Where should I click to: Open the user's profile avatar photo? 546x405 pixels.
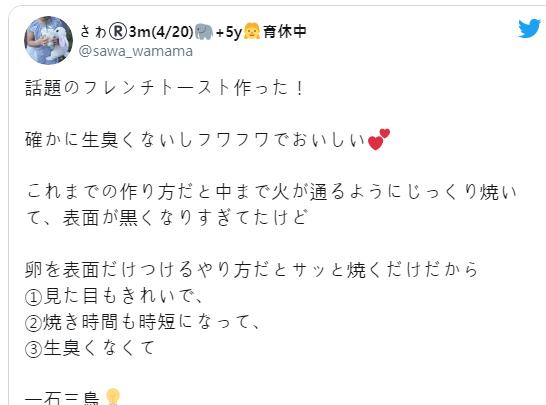pos(48,40)
